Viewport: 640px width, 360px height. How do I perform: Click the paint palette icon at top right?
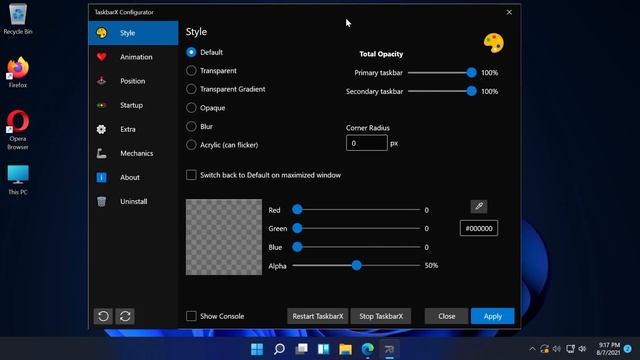[493, 43]
